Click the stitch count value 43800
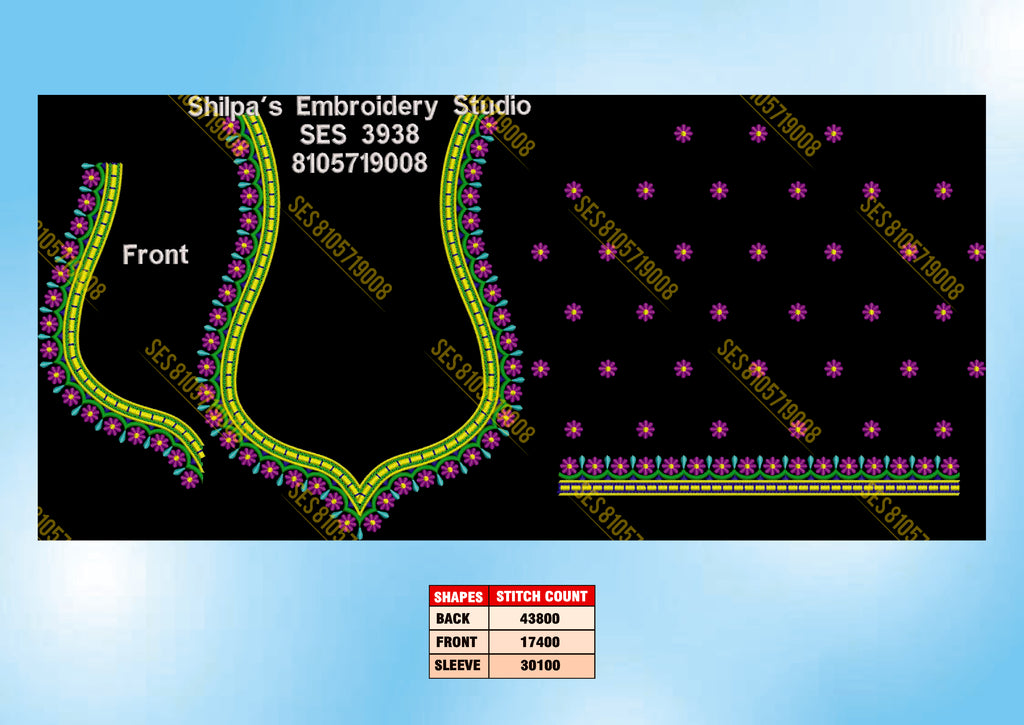 pos(539,619)
